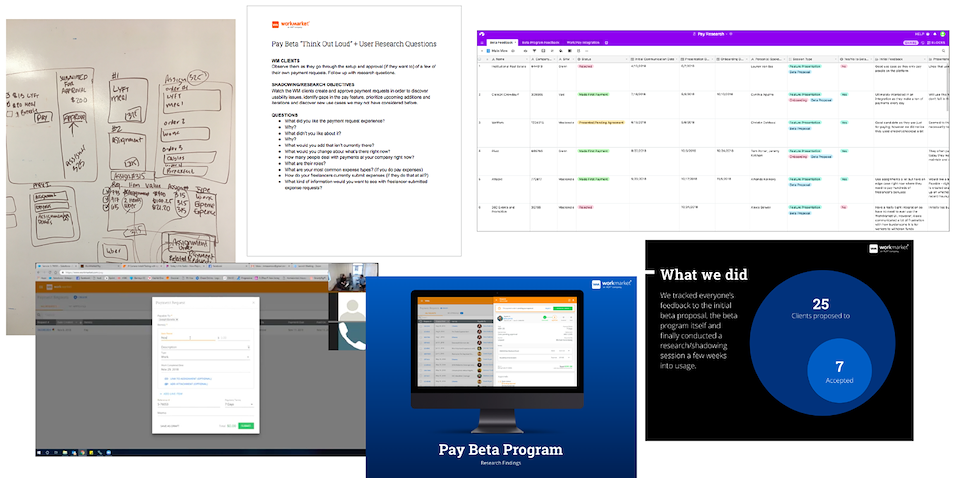Screen dimensions: 960x478
Task: Click the Initial Communication Date column header
Action: pos(654,59)
